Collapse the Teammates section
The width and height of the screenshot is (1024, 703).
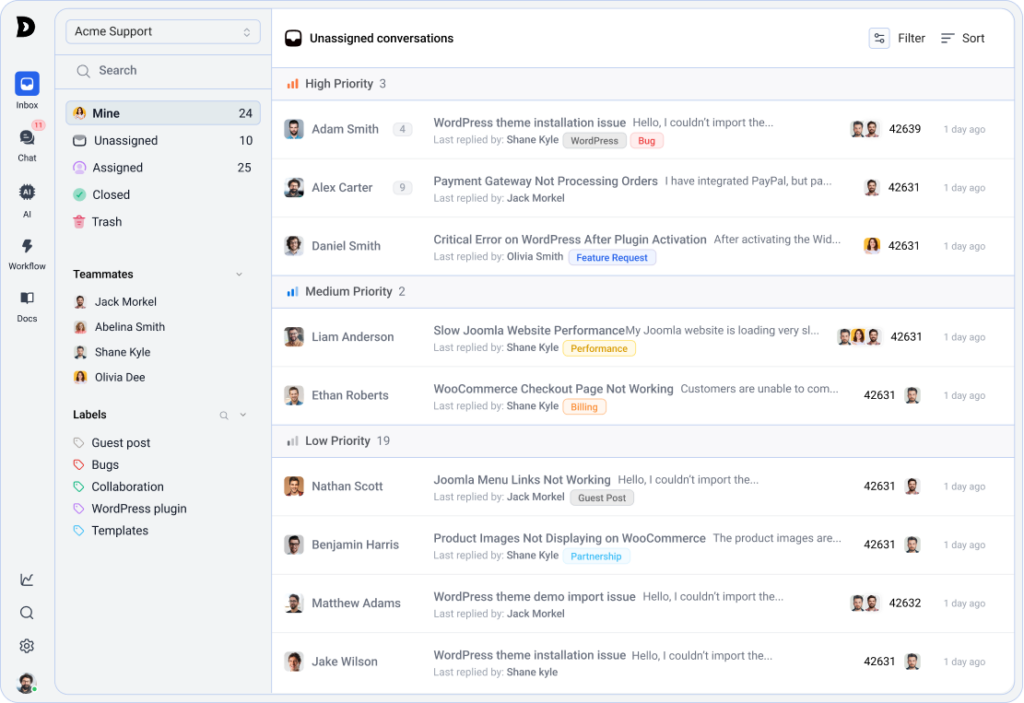tap(239, 273)
